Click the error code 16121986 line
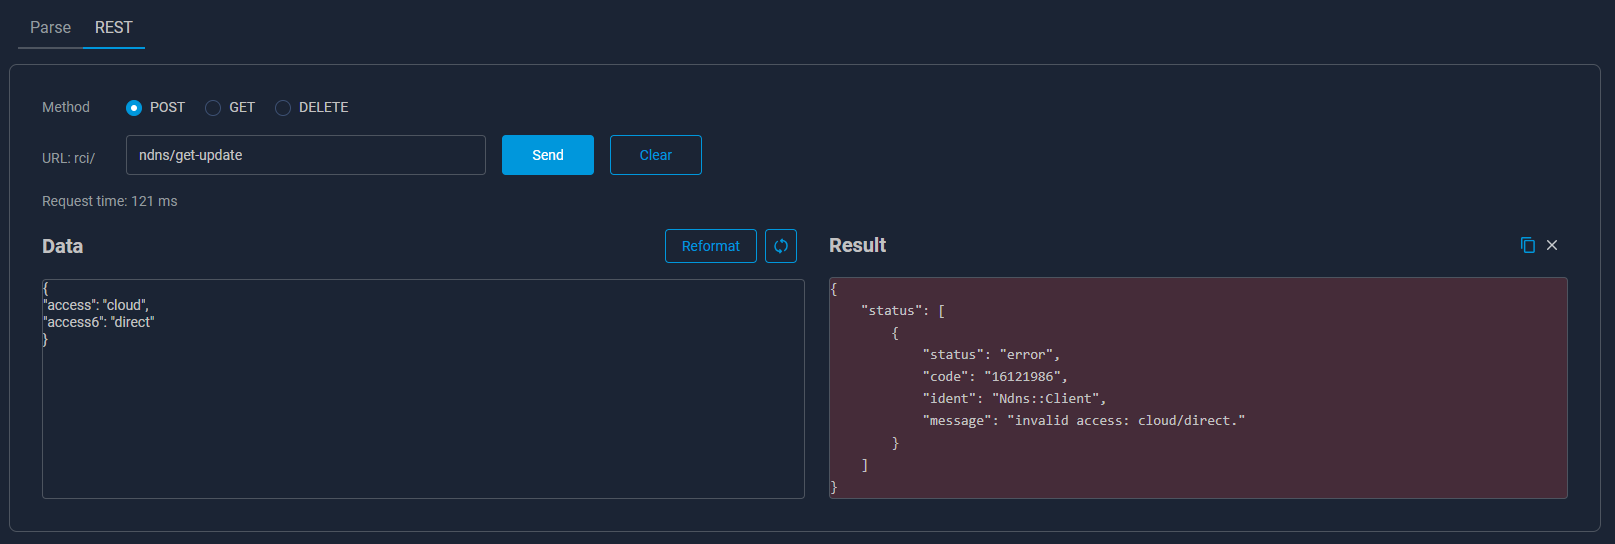This screenshot has height=544, width=1615. 995,376
